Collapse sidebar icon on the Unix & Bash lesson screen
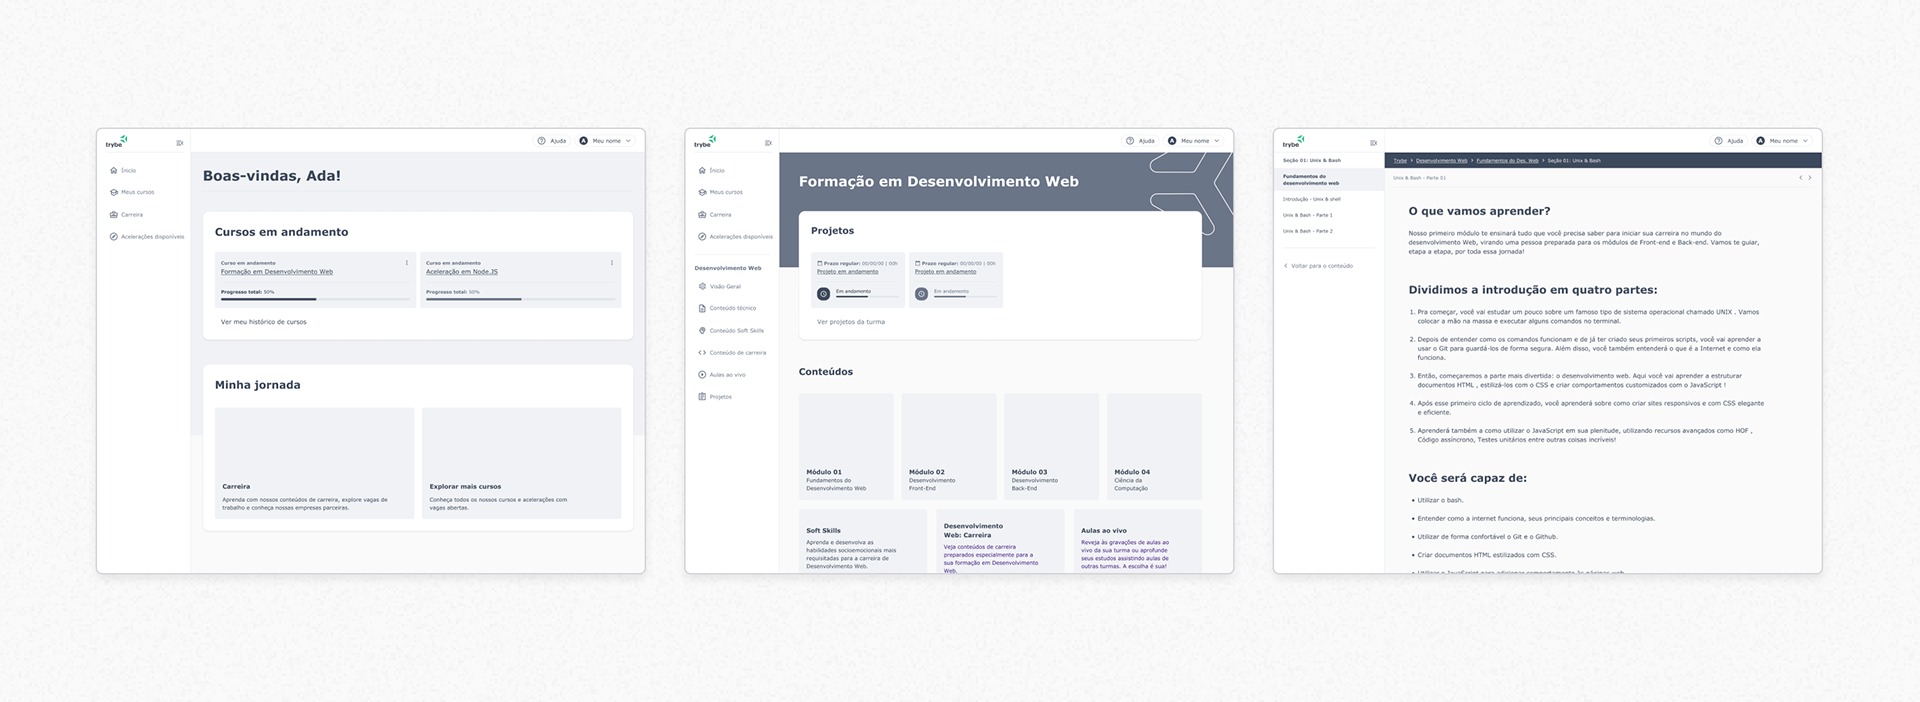1920x702 pixels. (1373, 143)
